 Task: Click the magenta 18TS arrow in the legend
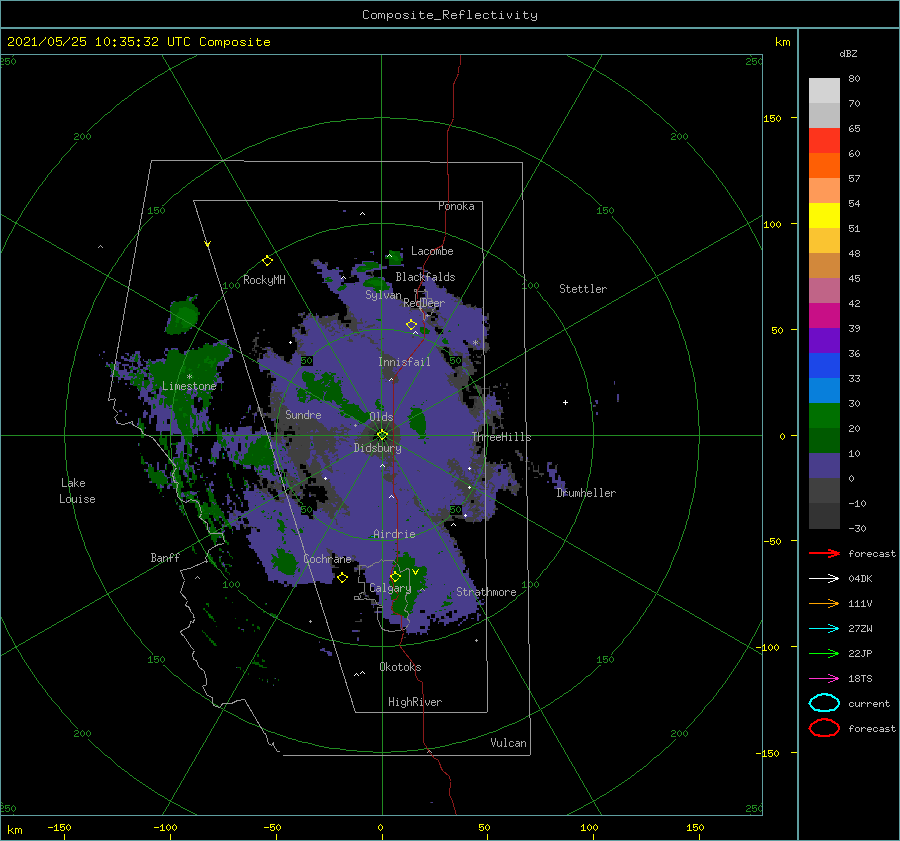pyautogui.click(x=824, y=679)
